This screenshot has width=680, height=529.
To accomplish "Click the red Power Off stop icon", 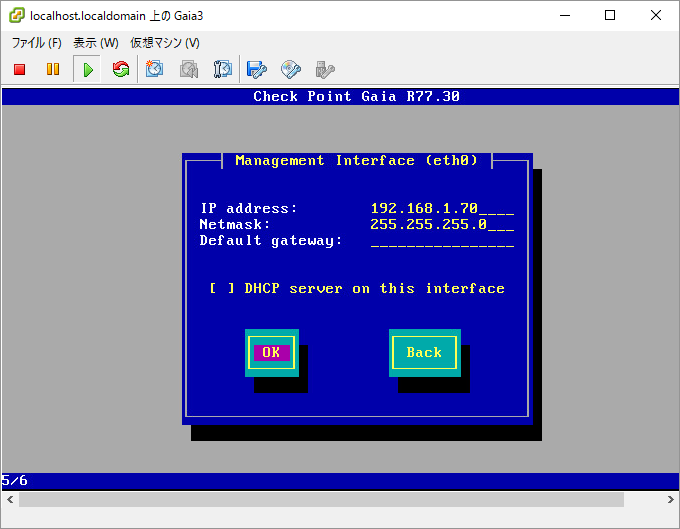I will (20, 69).
